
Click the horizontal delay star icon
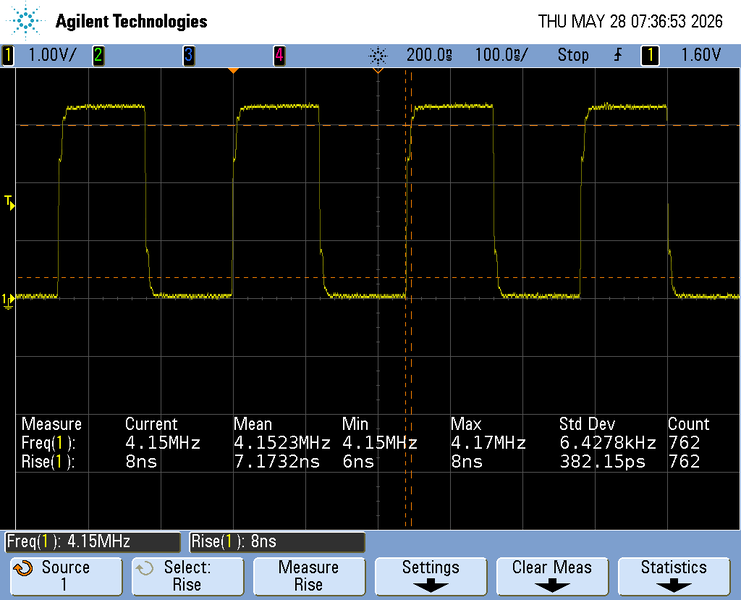coord(378,56)
